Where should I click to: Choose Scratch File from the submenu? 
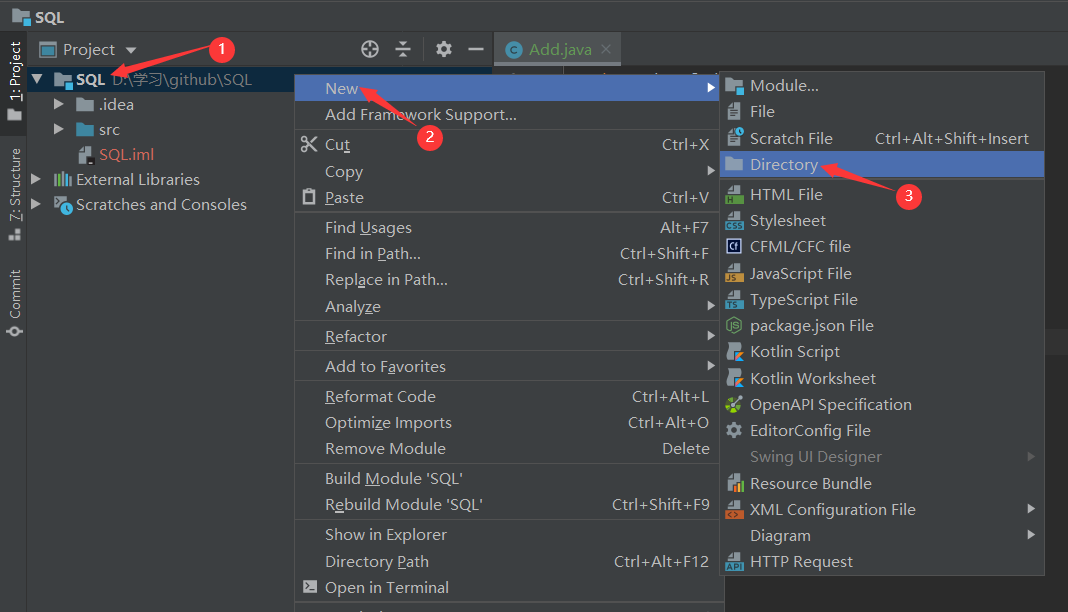(790, 137)
